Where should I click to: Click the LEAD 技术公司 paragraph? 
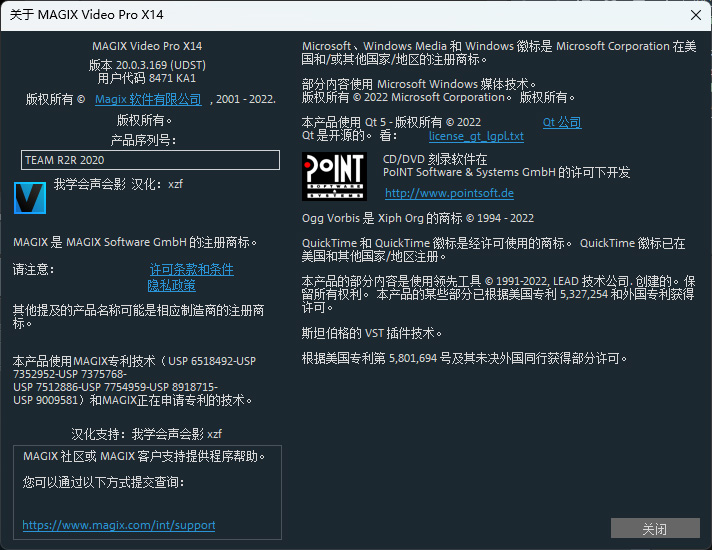498,294
